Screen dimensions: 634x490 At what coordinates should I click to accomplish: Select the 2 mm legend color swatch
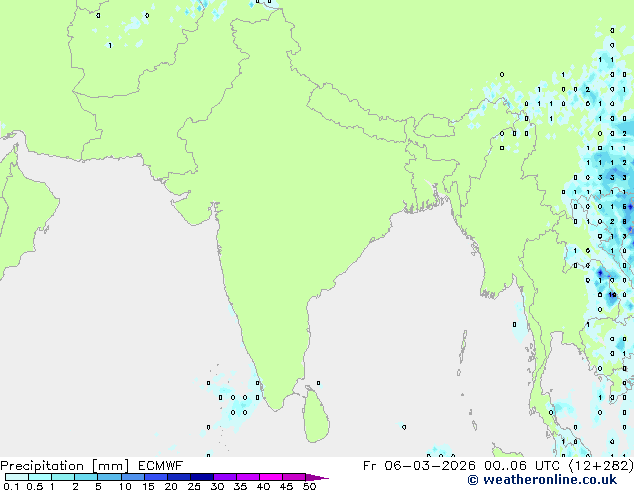point(86,477)
